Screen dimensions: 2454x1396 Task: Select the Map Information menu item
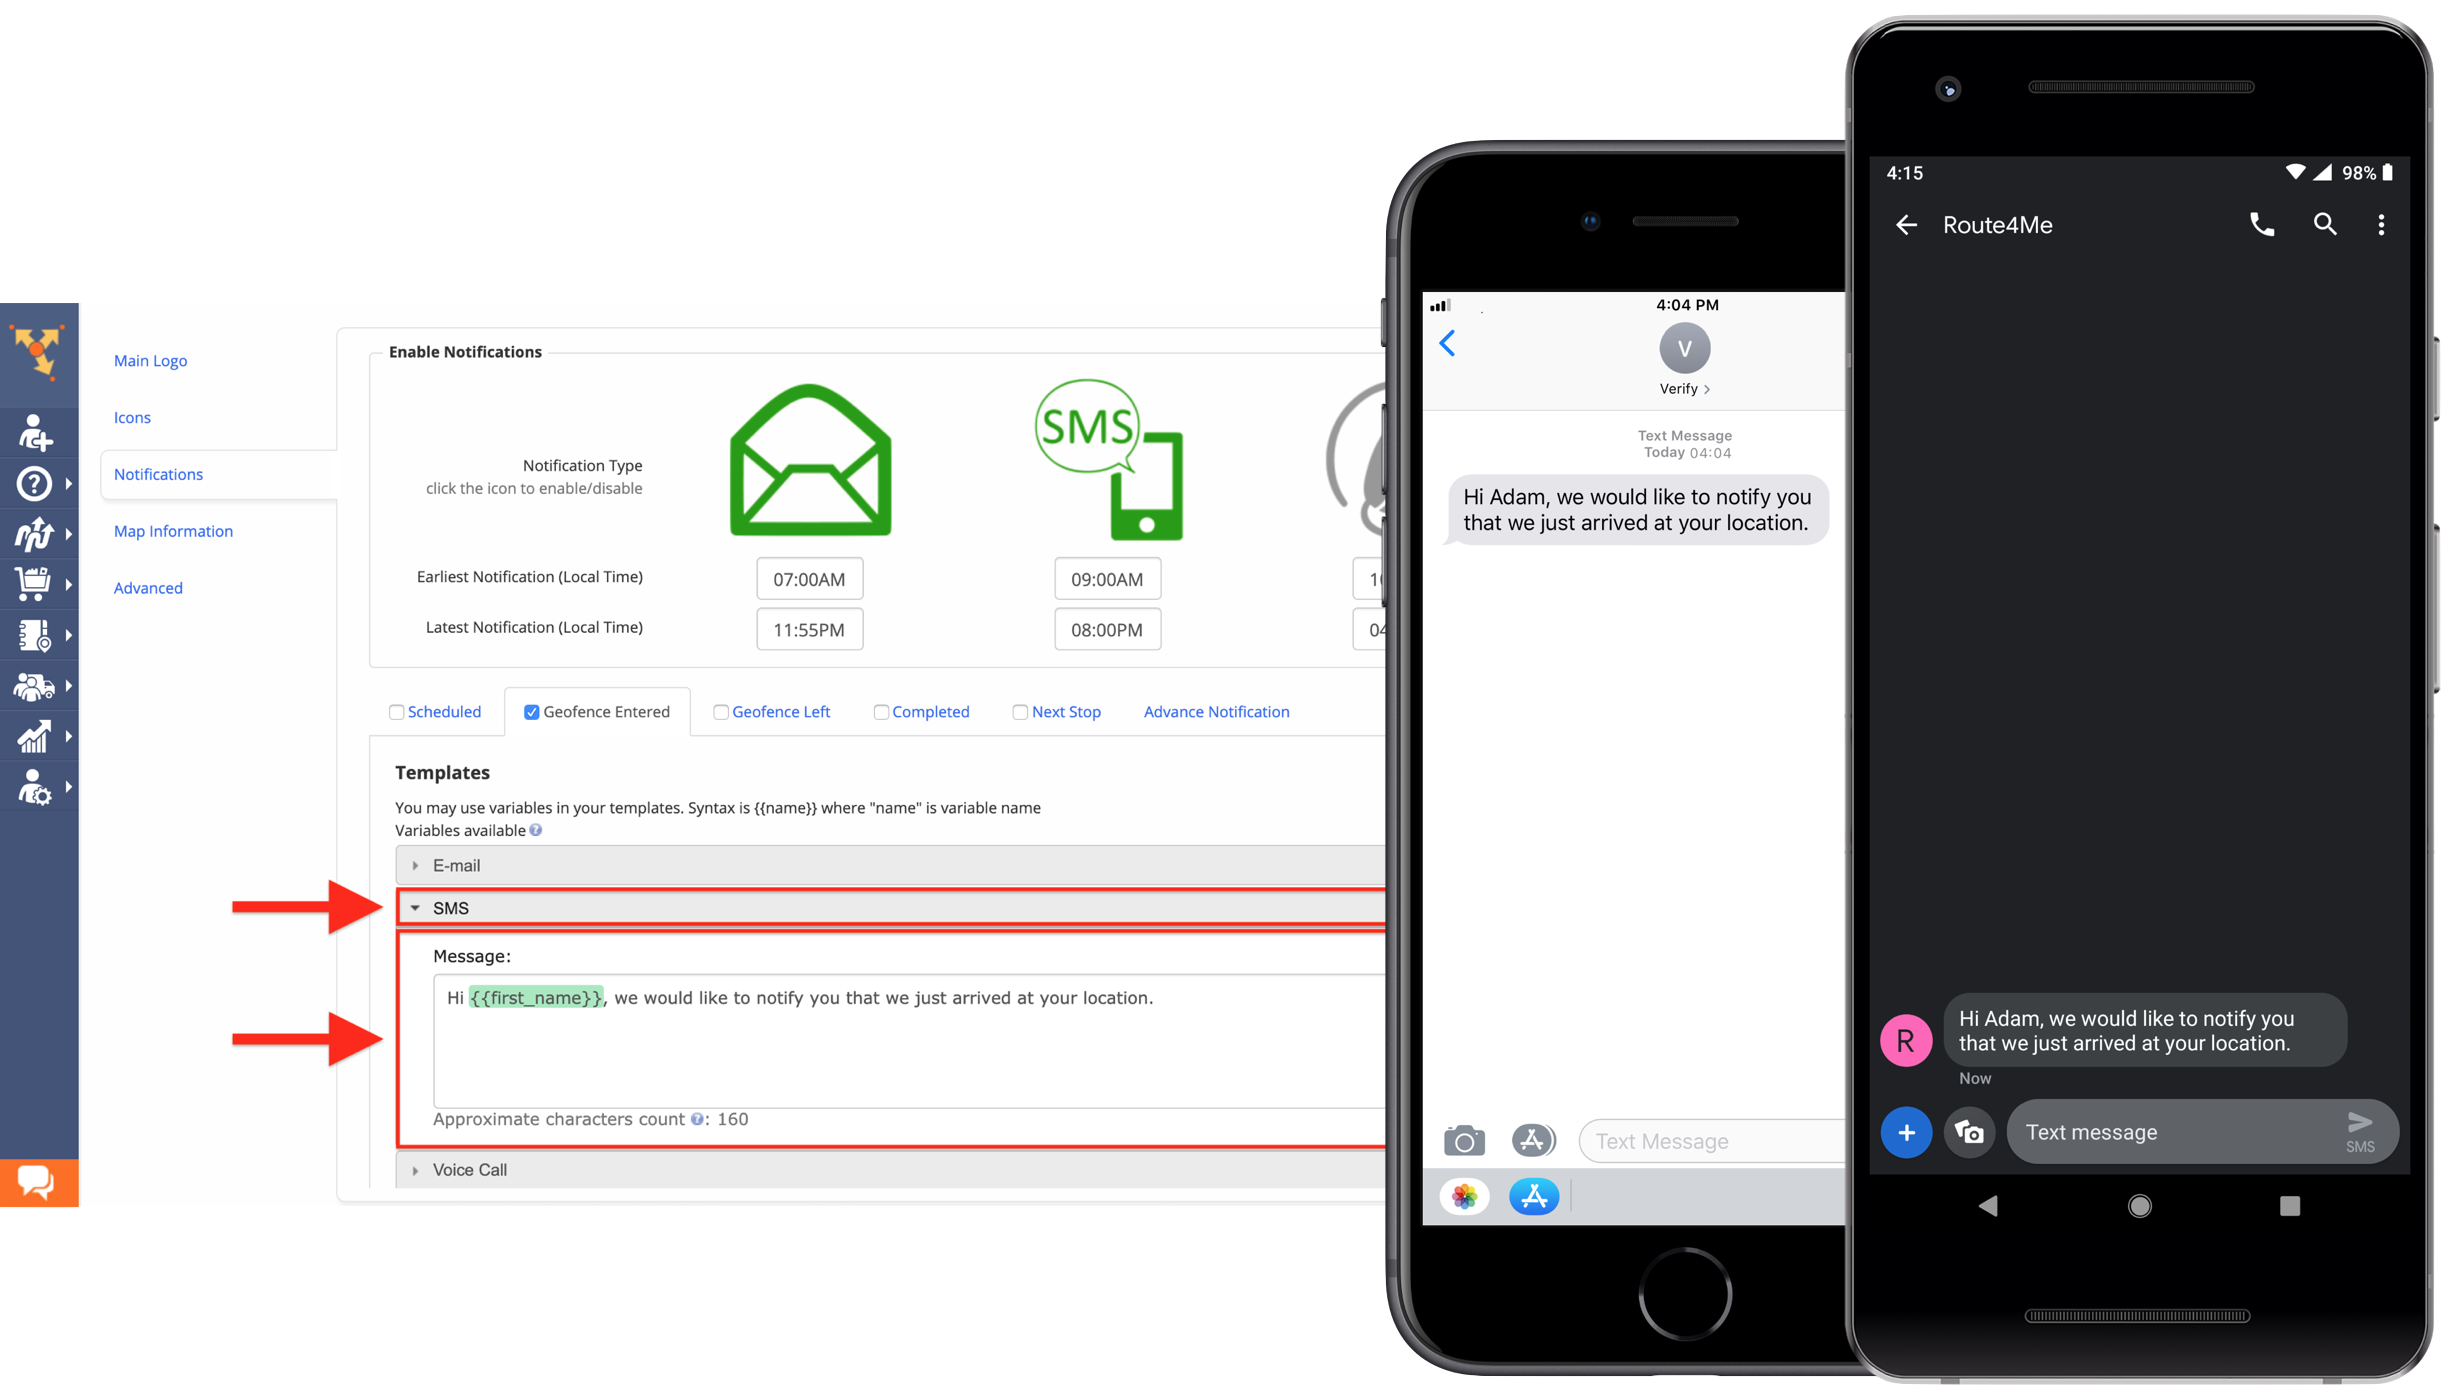174,531
